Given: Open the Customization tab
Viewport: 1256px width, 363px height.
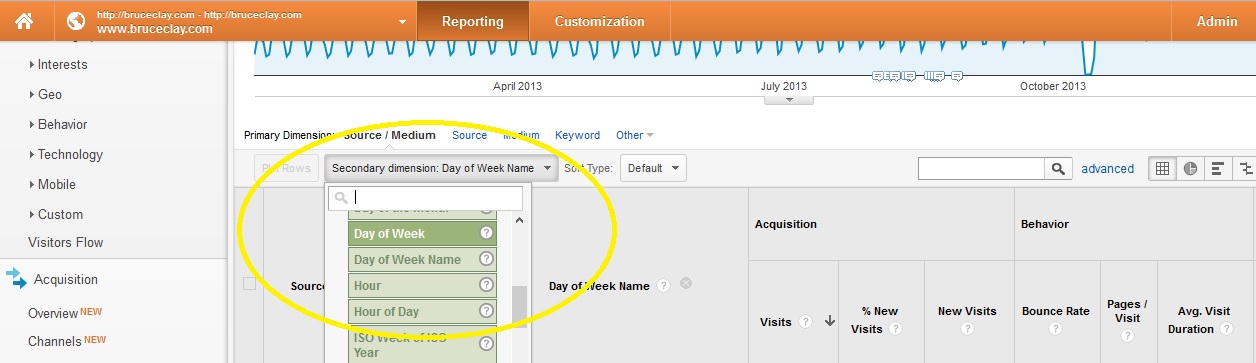Looking at the screenshot, I should [x=599, y=21].
